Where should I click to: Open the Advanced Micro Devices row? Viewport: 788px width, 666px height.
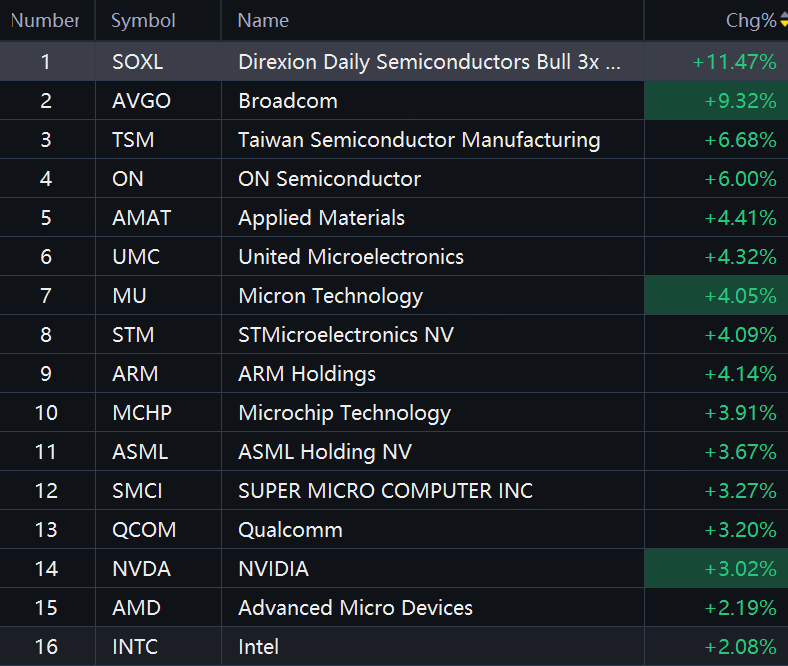(394, 608)
